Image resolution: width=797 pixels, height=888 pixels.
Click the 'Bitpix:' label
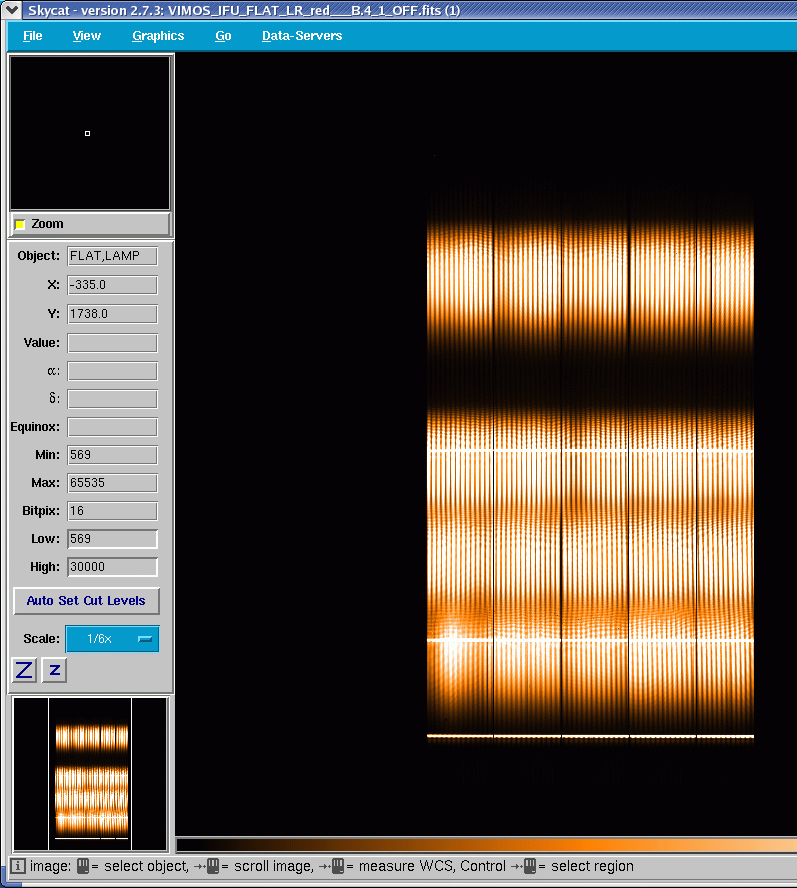[41, 511]
